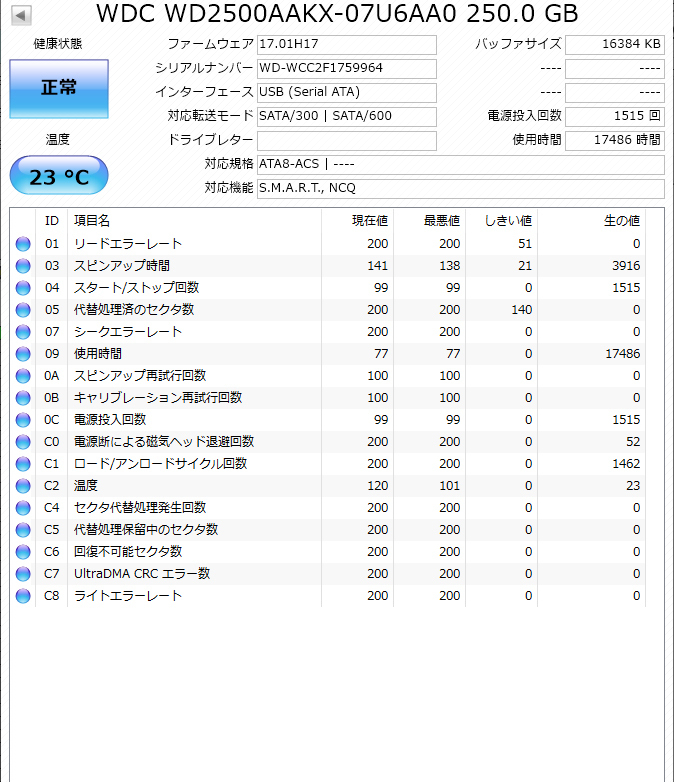Click the serial number field WD-WCC2F1759964
Viewport: 674px width, 782px height.
click(x=347, y=68)
